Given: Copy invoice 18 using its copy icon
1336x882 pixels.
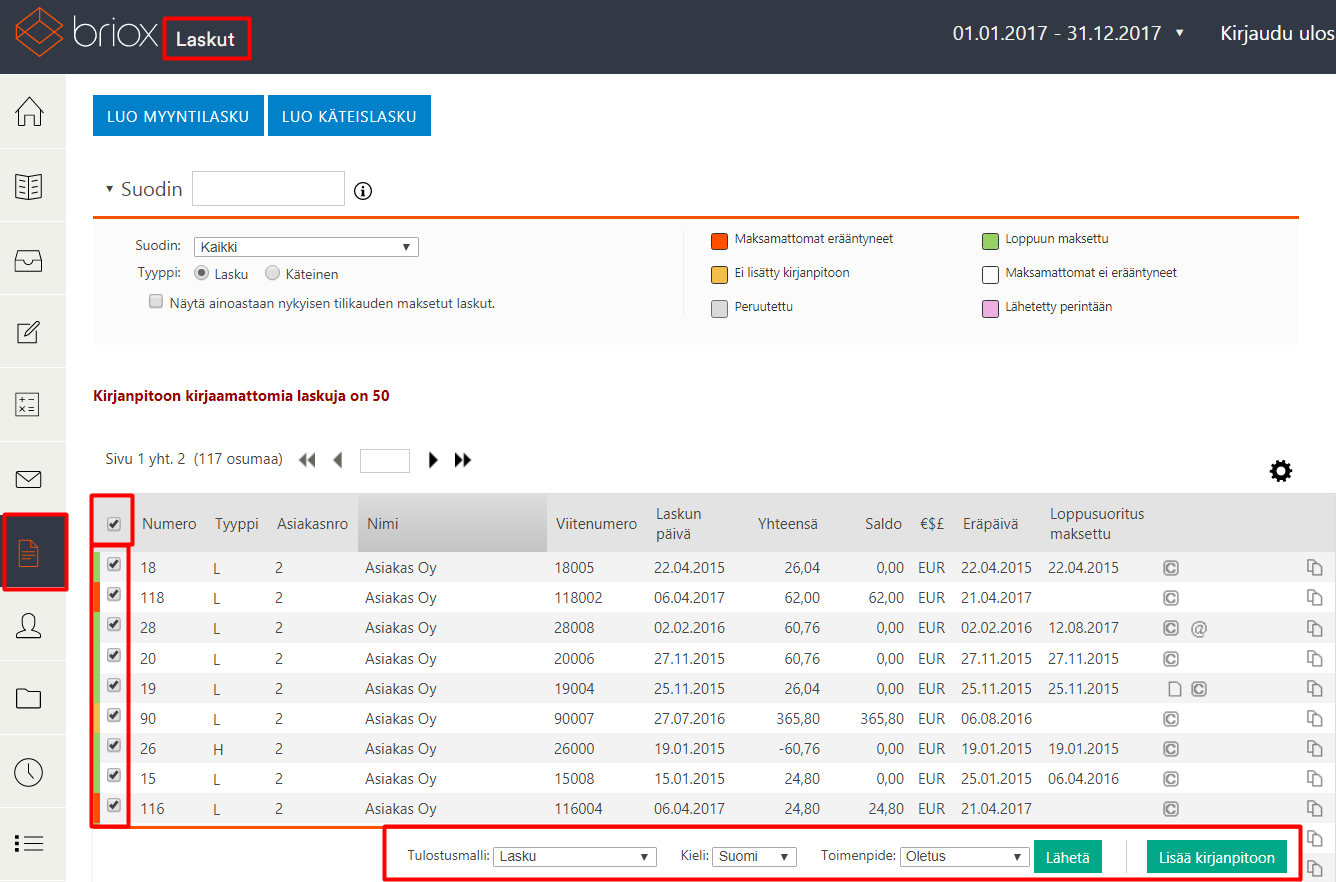Looking at the screenshot, I should click(1315, 568).
